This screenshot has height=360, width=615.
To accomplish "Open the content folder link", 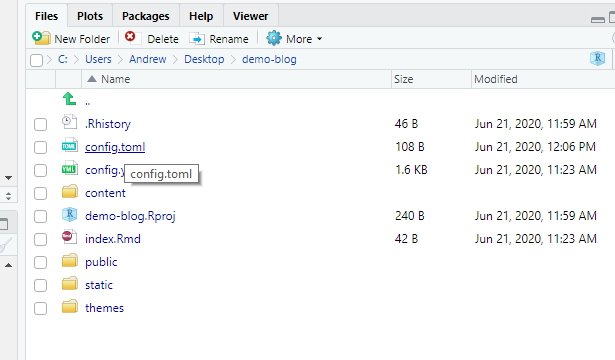I will pos(105,193).
